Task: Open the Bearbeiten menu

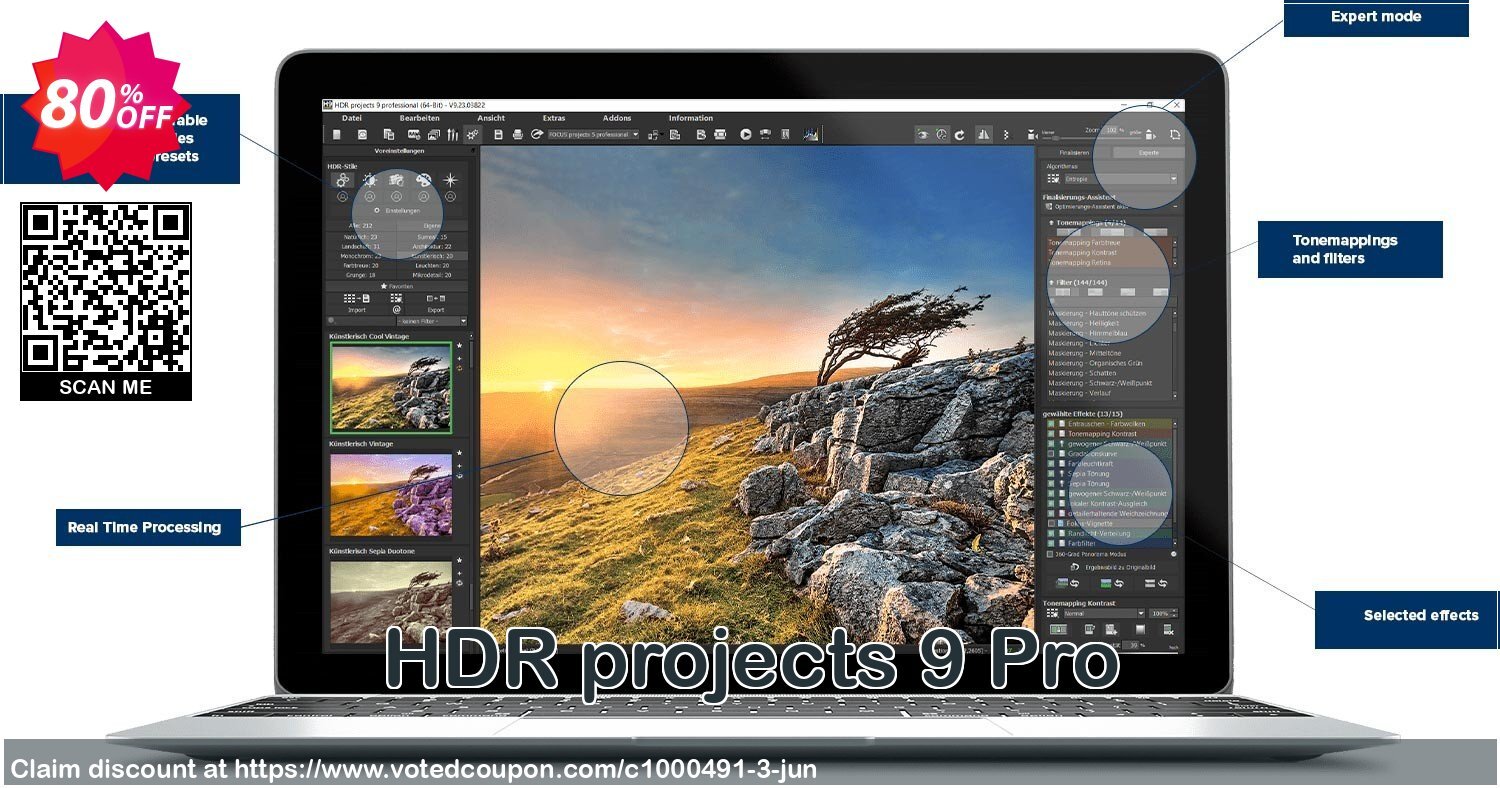Action: pos(419,118)
